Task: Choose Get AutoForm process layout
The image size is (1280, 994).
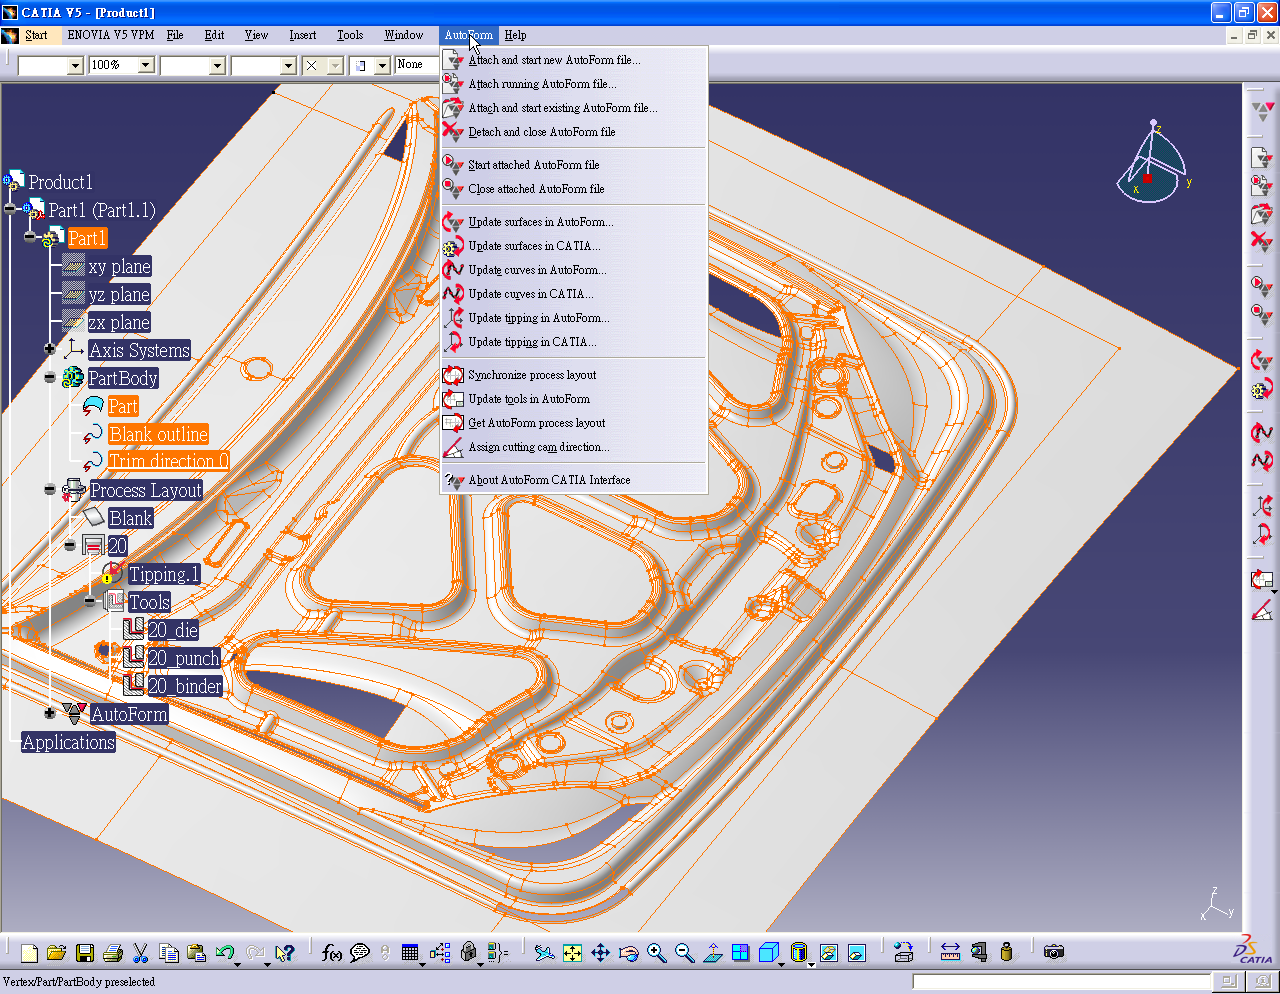Action: (575, 423)
